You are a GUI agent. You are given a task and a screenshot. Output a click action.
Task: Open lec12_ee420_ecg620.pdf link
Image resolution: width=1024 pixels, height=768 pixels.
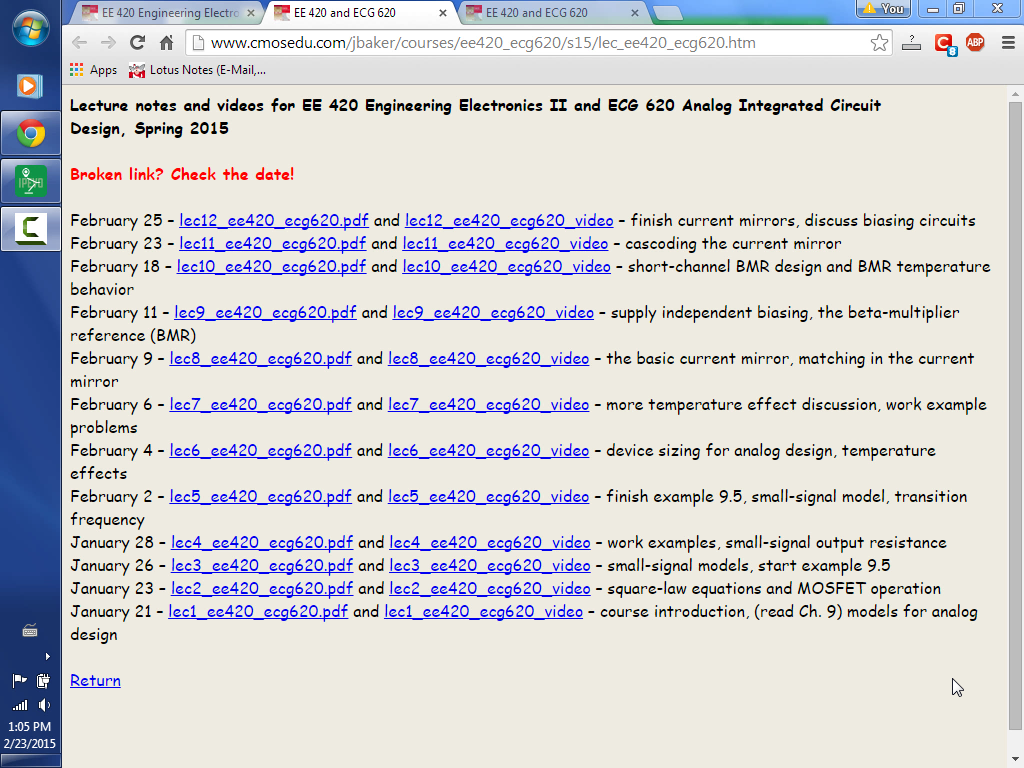click(274, 221)
